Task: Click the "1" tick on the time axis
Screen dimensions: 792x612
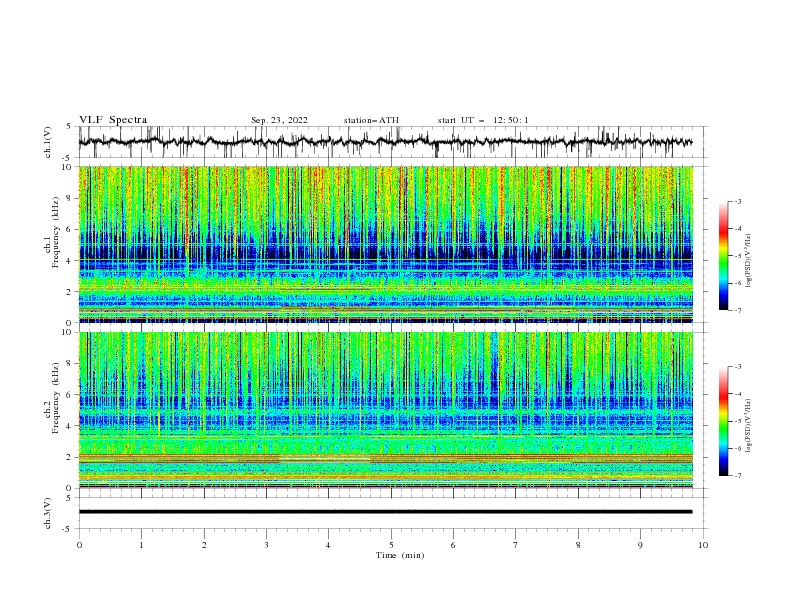Action: [141, 545]
